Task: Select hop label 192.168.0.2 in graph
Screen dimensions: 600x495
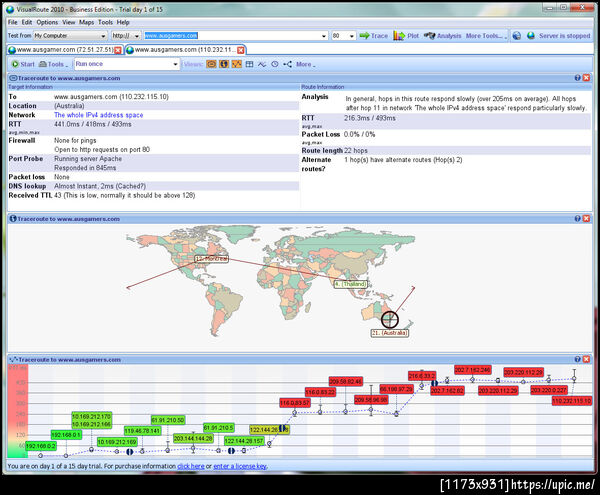Action: [x=41, y=446]
